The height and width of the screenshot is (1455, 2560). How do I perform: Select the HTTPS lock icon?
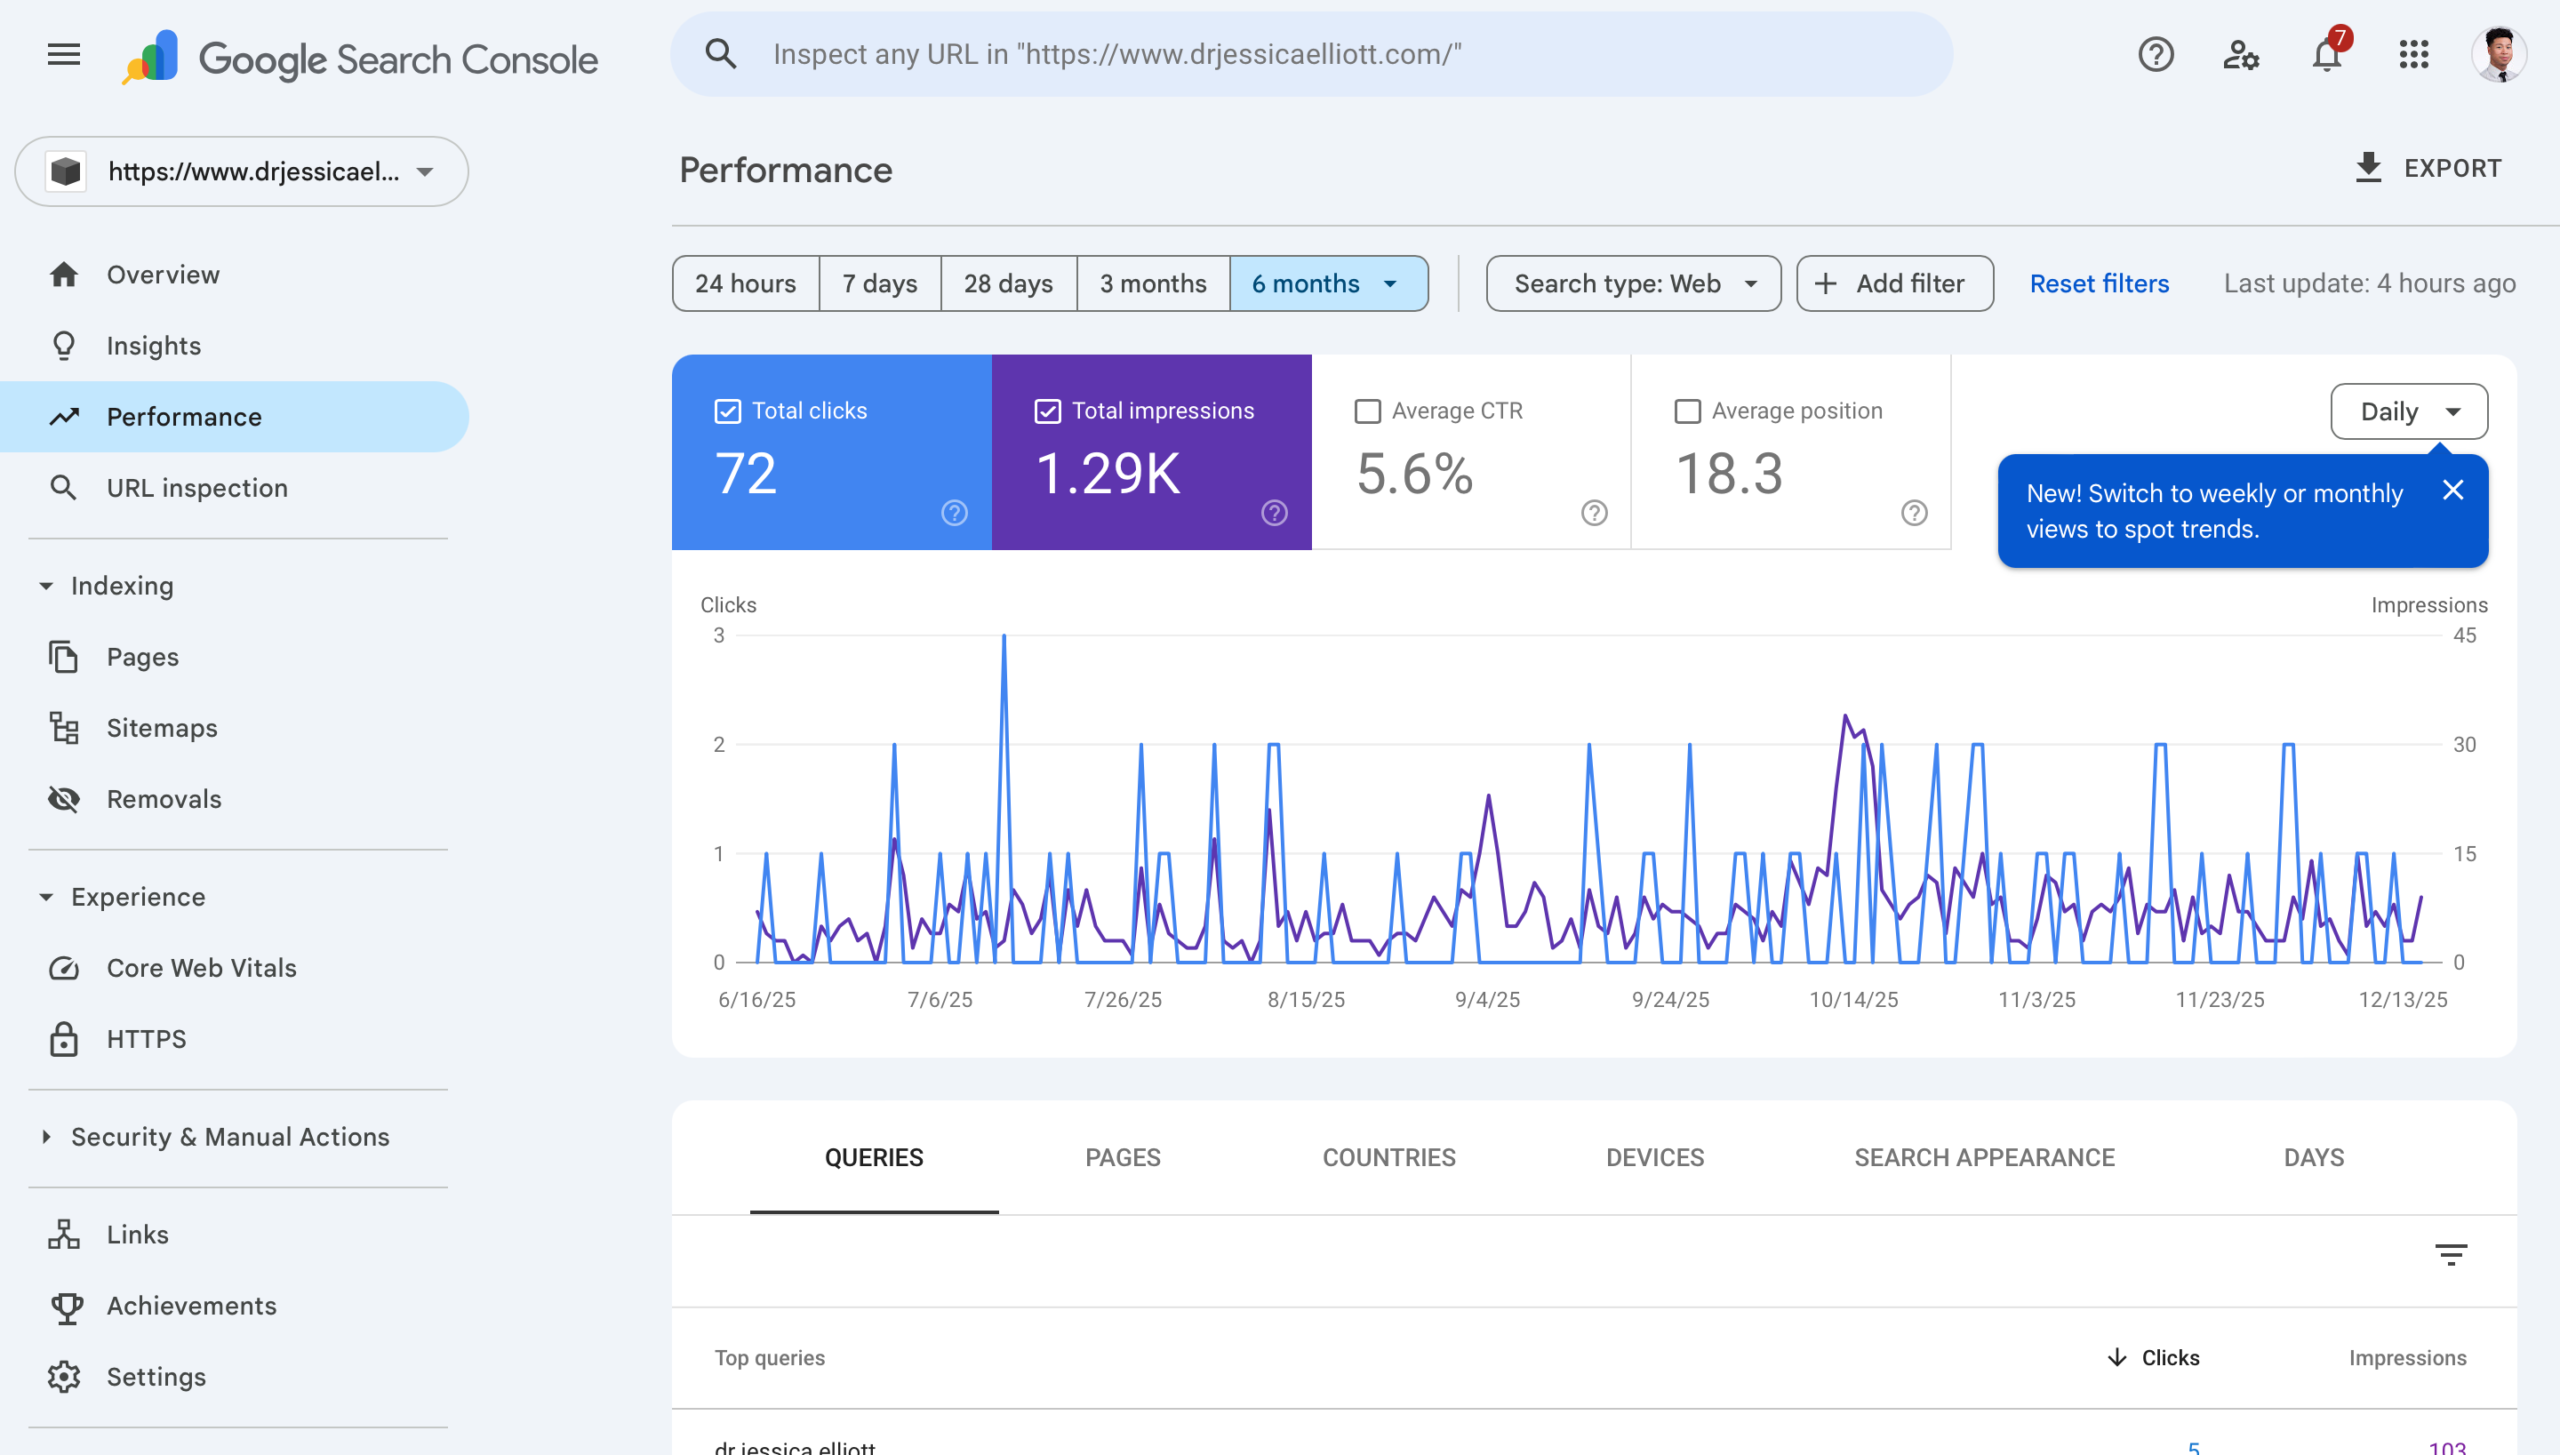click(x=64, y=1039)
